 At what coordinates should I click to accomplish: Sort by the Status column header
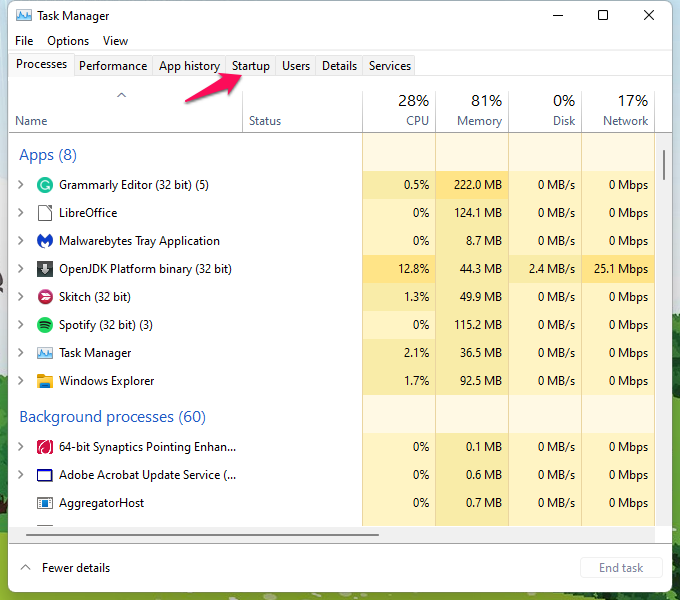[x=302, y=111]
